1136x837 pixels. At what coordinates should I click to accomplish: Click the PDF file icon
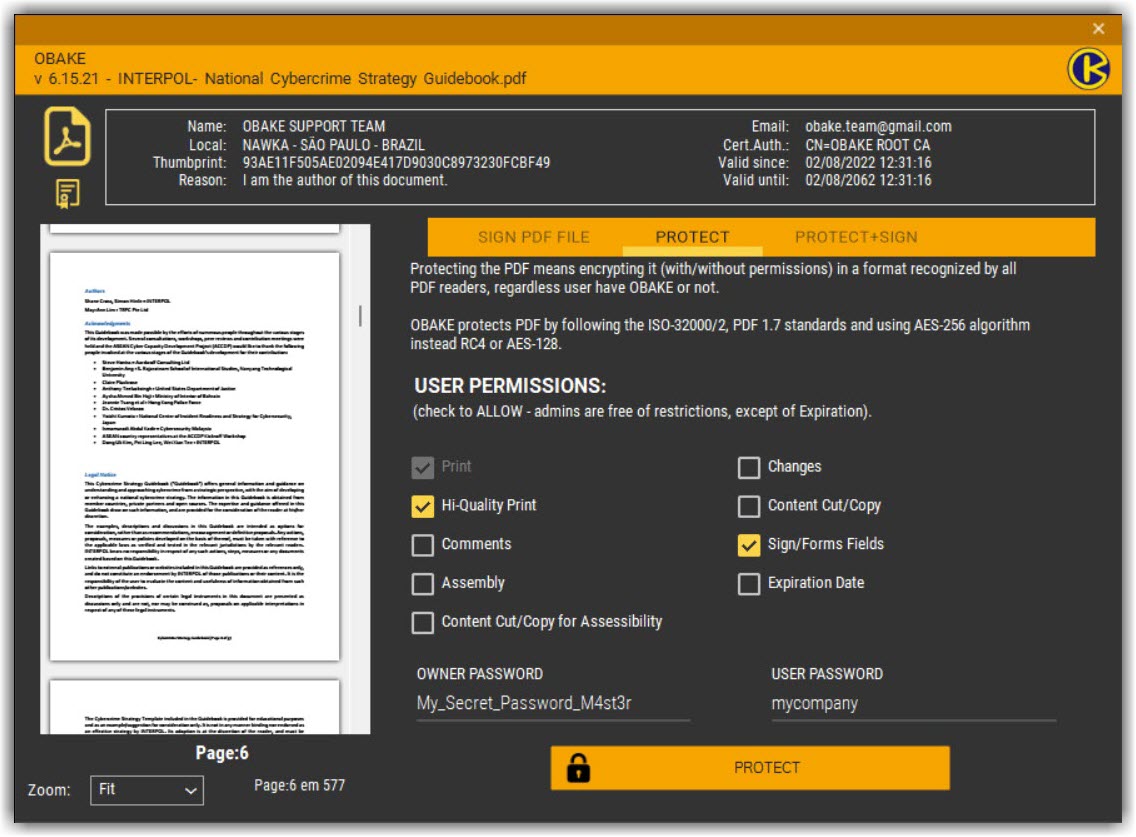click(x=67, y=136)
